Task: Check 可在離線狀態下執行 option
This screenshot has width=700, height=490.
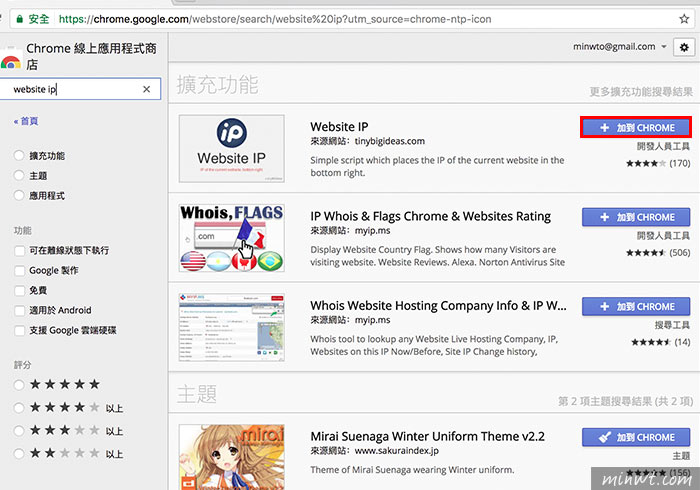Action: point(19,250)
